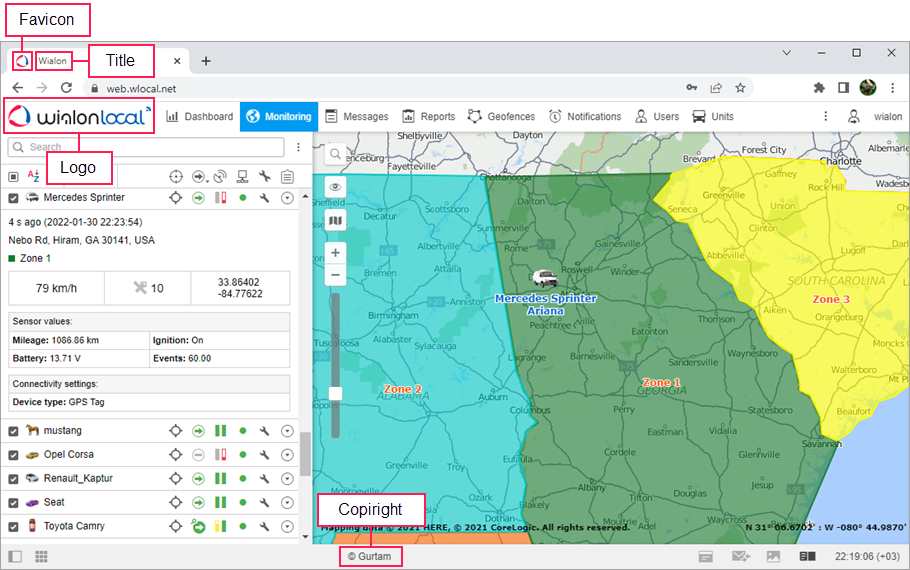Image resolution: width=910 pixels, height=570 pixels.
Task: Click the map zoom out minus button
Action: (336, 275)
